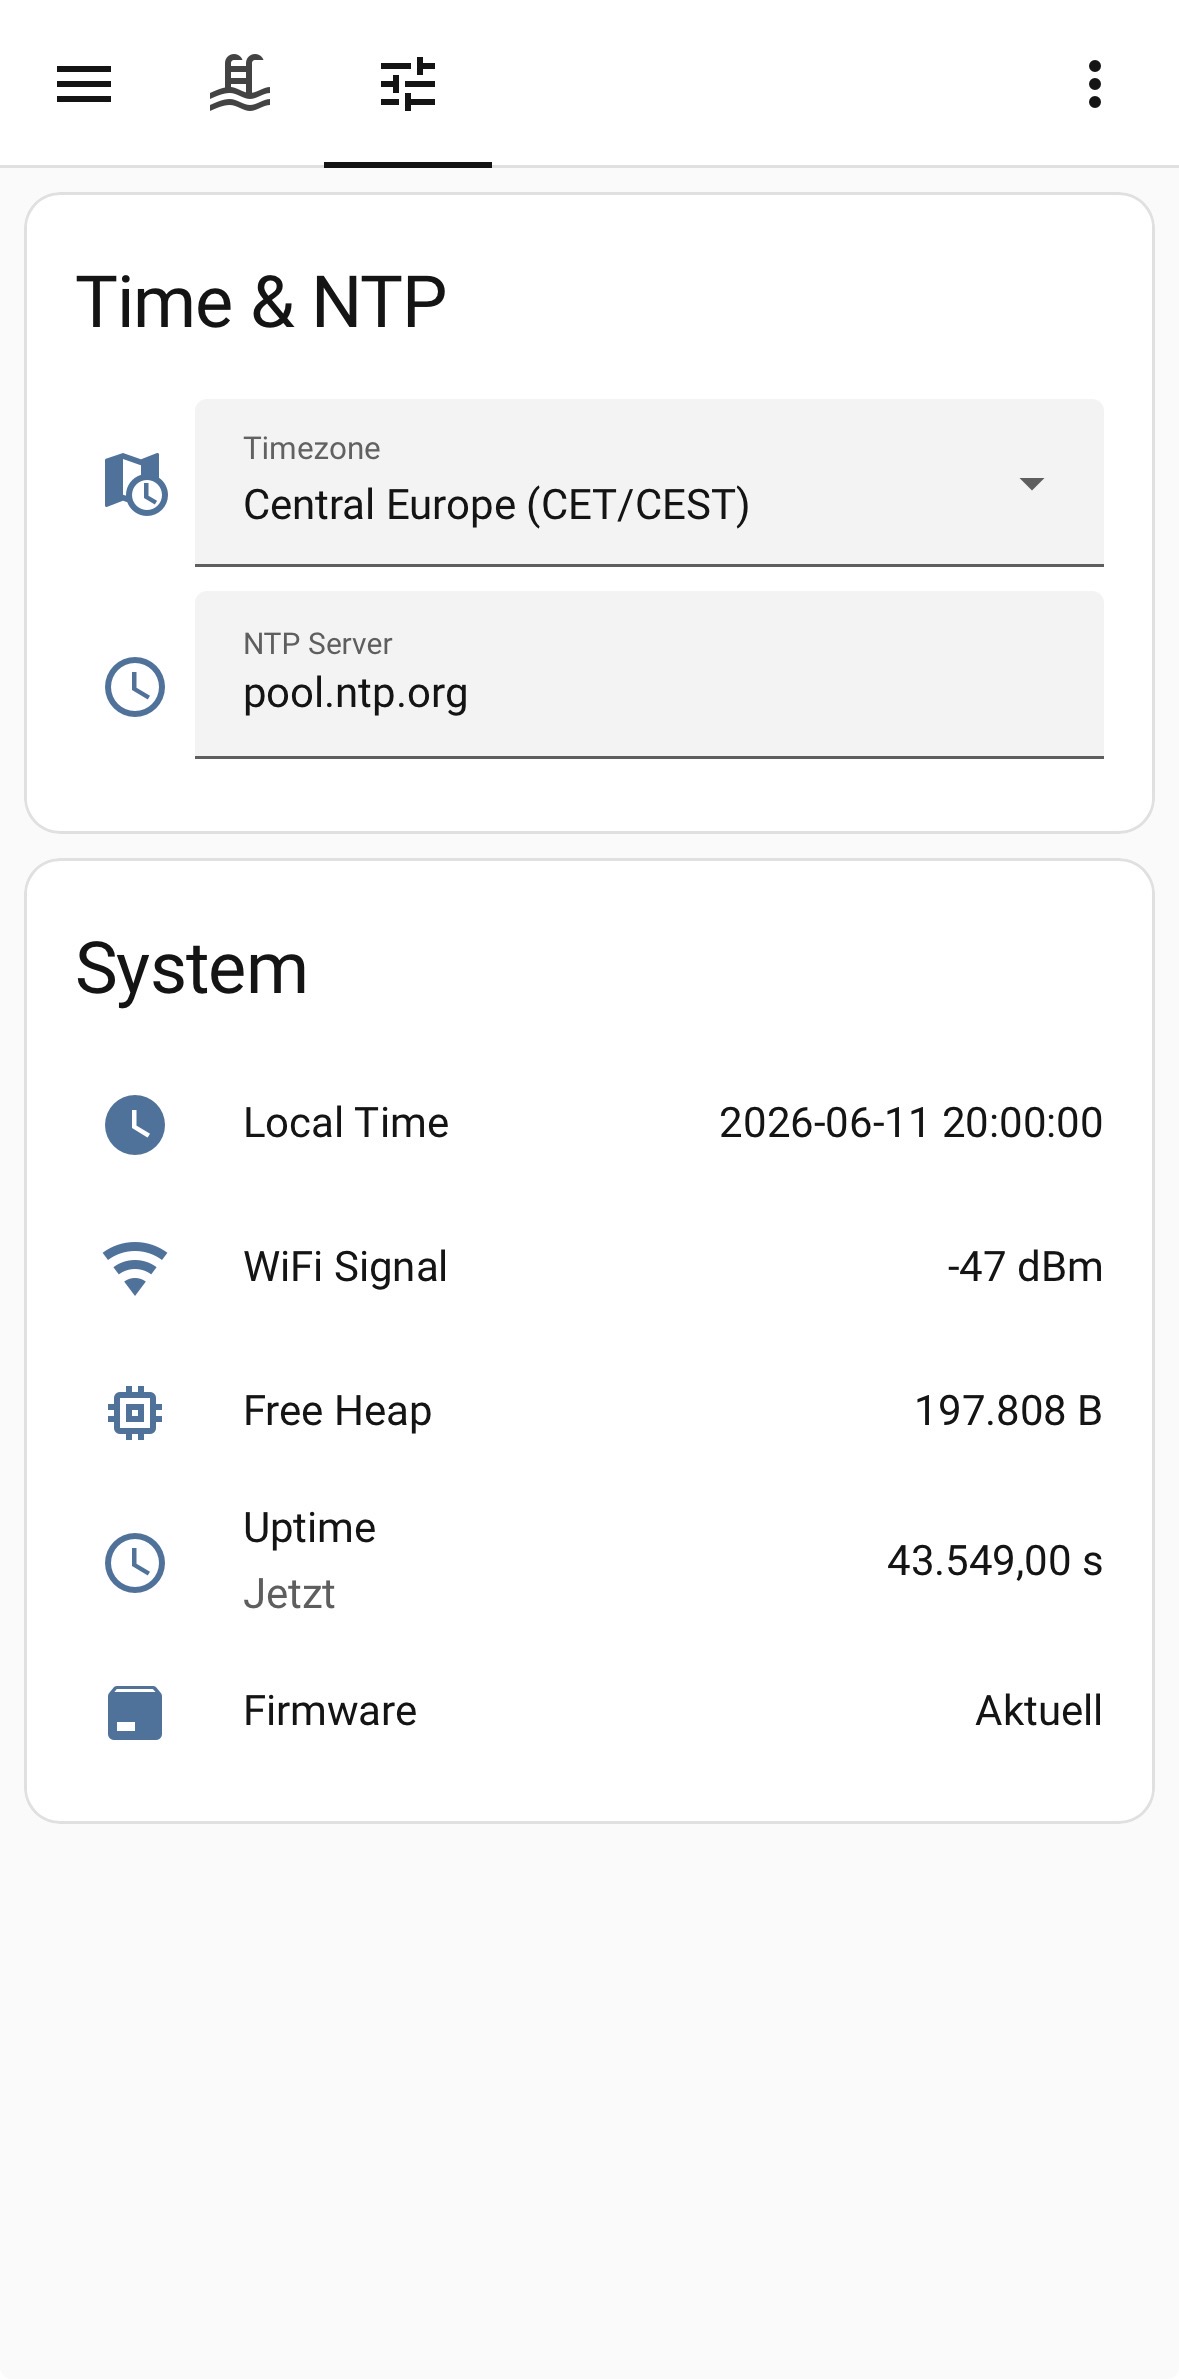Open the Uptime entity row
The height and width of the screenshot is (2379, 1179).
[589, 1561]
